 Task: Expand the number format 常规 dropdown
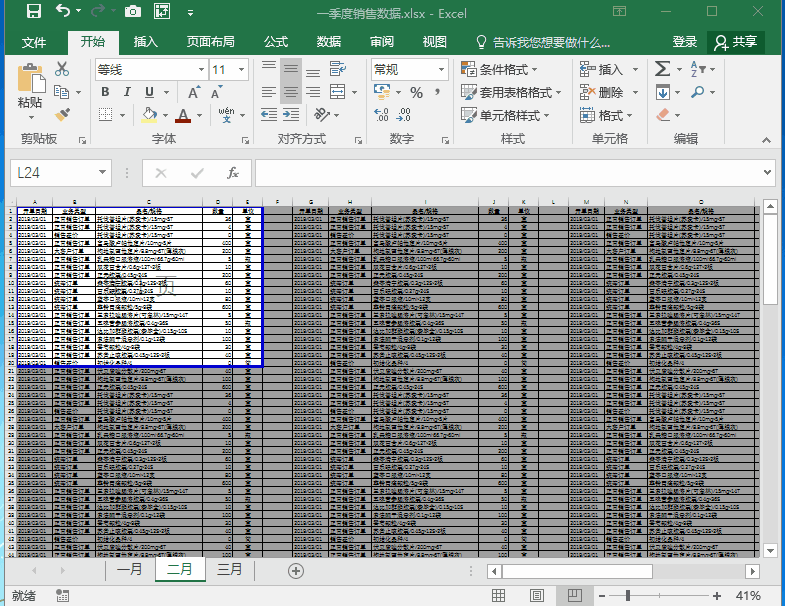click(x=441, y=70)
